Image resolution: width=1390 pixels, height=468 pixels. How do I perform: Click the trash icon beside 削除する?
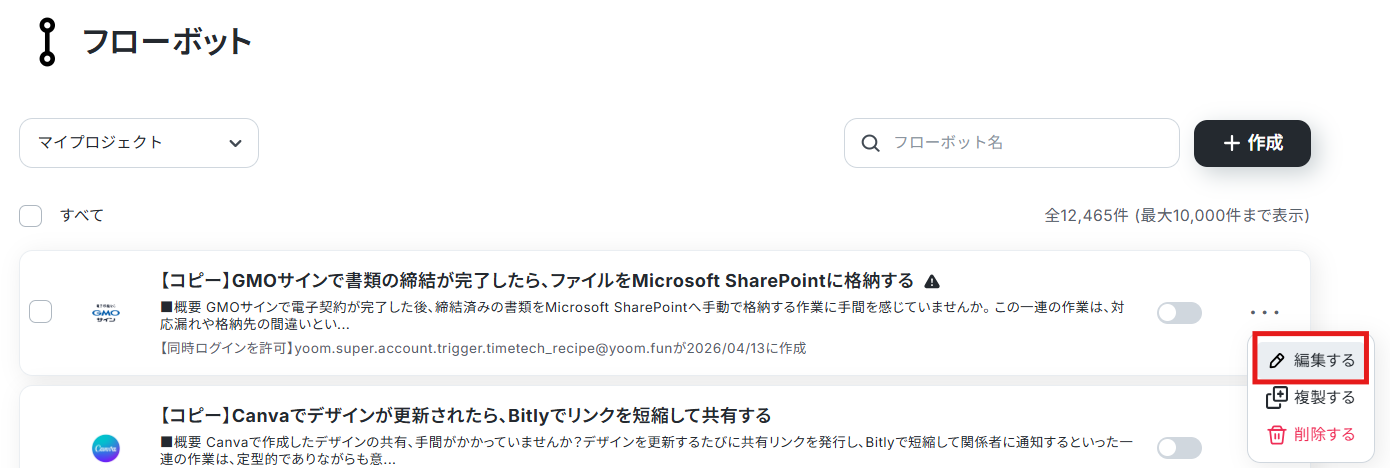1276,434
